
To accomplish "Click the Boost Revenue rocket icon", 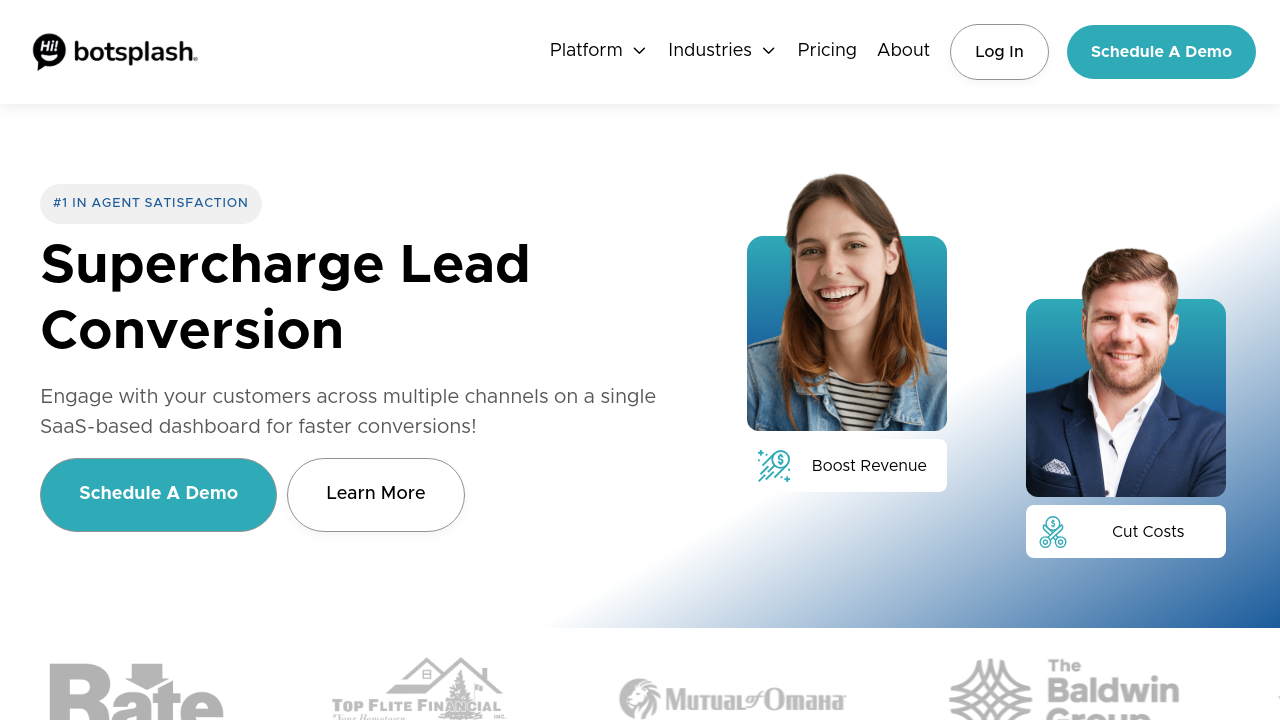I will pos(774,466).
